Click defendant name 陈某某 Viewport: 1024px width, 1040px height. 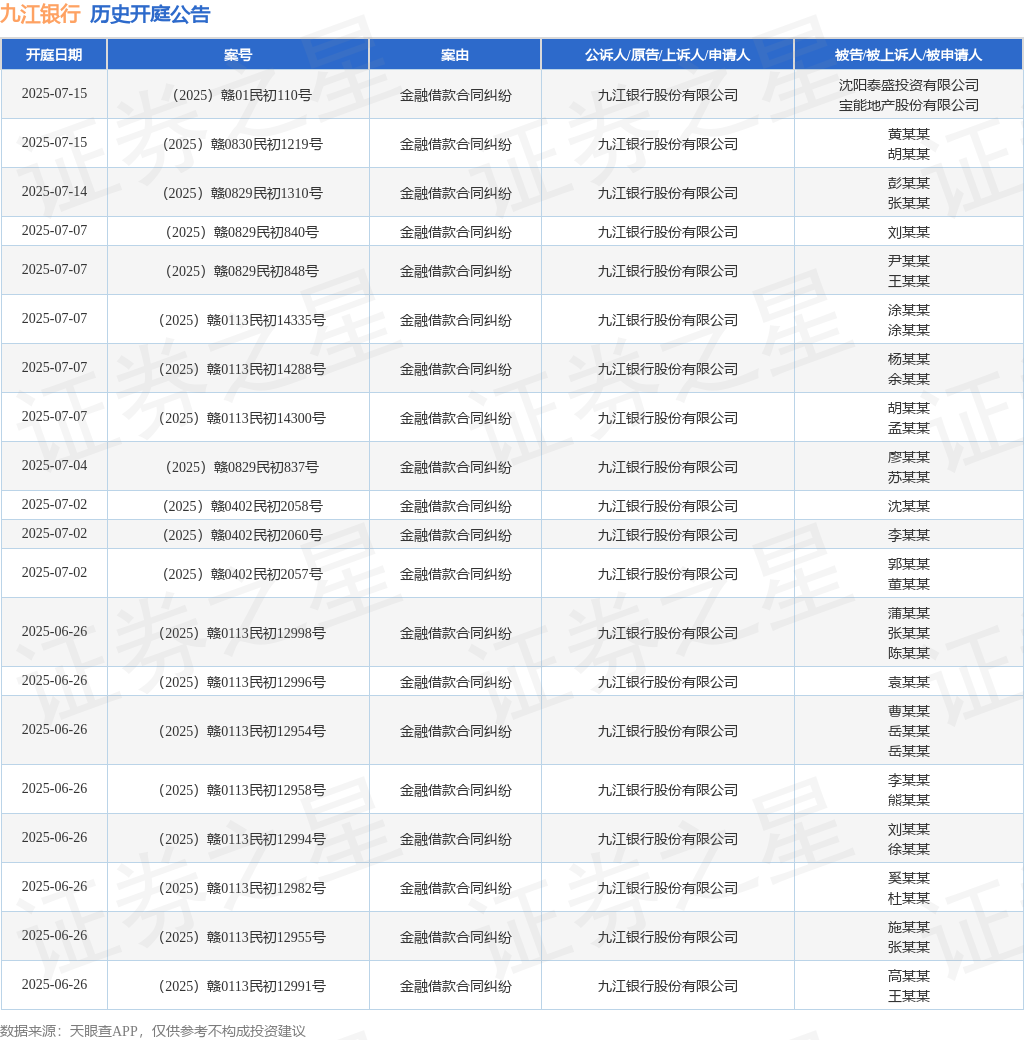[x=909, y=653]
